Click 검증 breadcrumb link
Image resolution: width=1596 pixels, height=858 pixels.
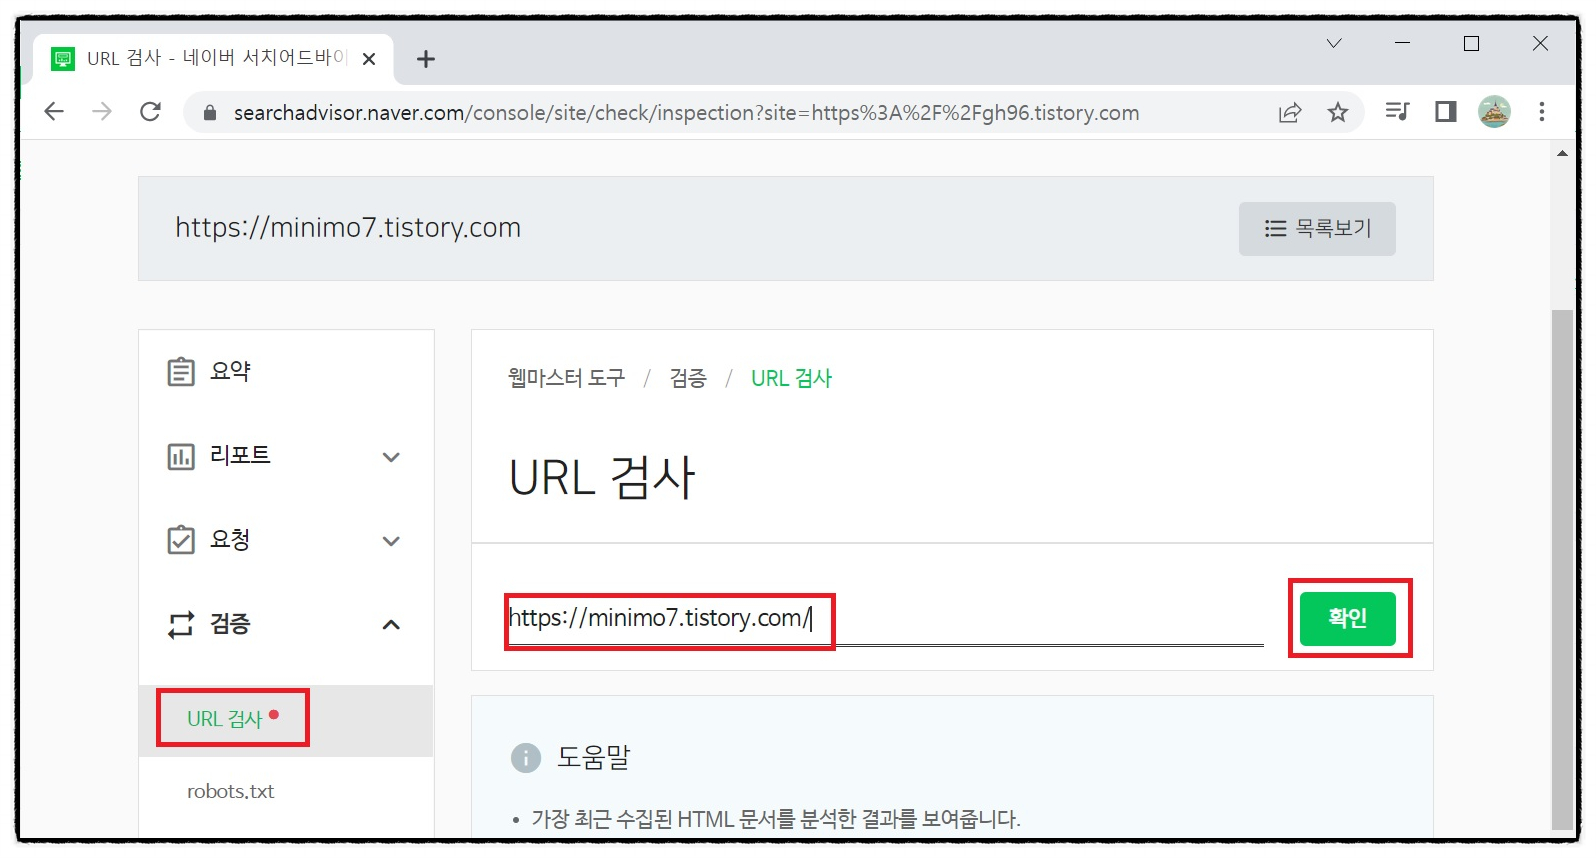[x=688, y=378]
